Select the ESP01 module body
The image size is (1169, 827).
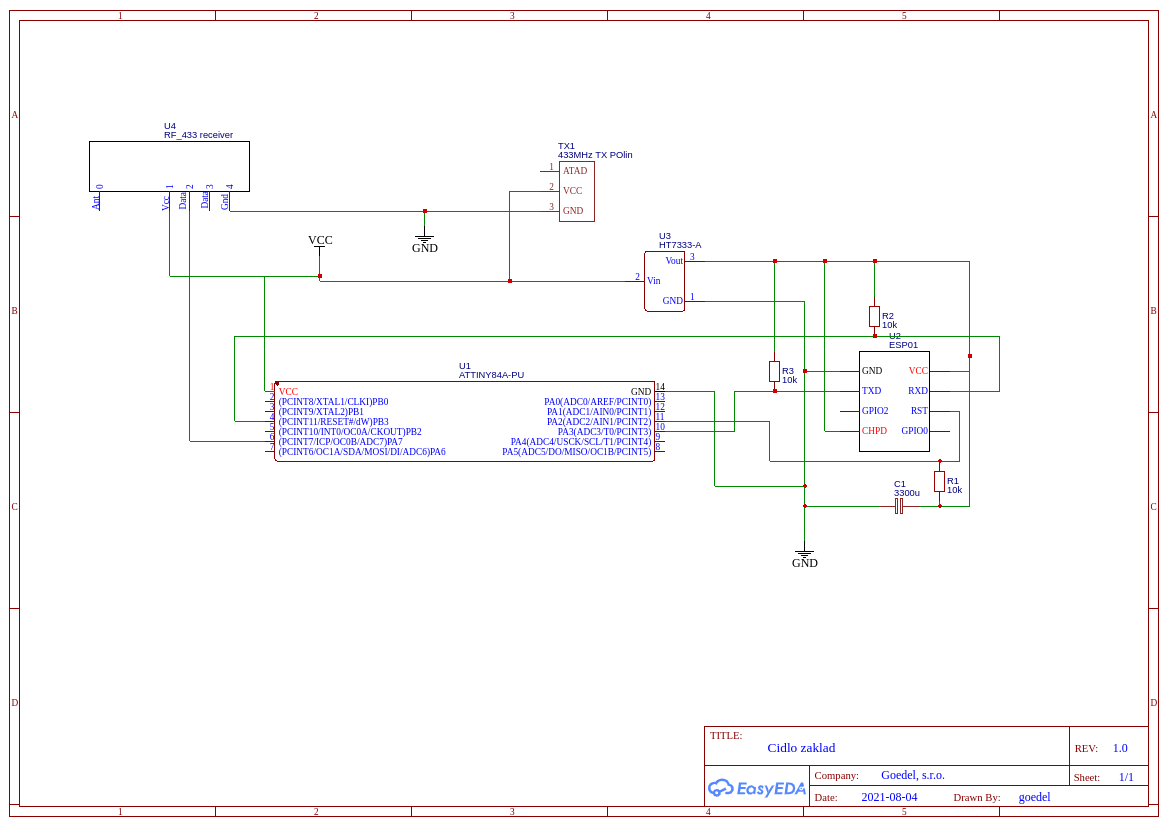894,401
